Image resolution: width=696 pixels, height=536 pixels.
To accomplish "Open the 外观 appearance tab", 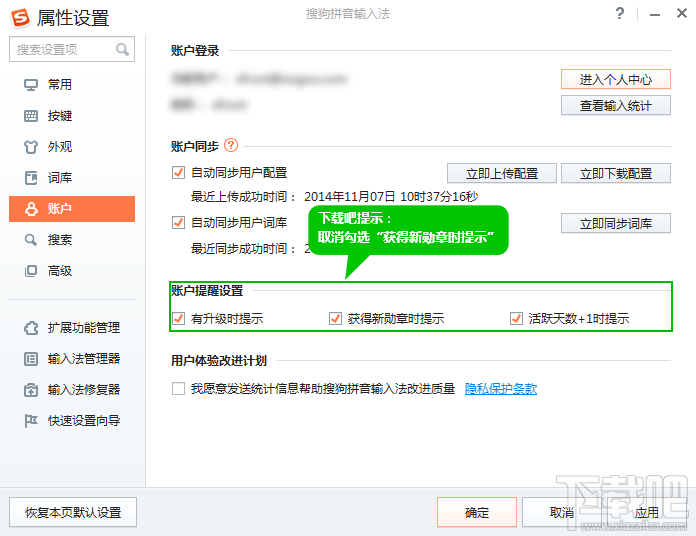I will coord(72,147).
